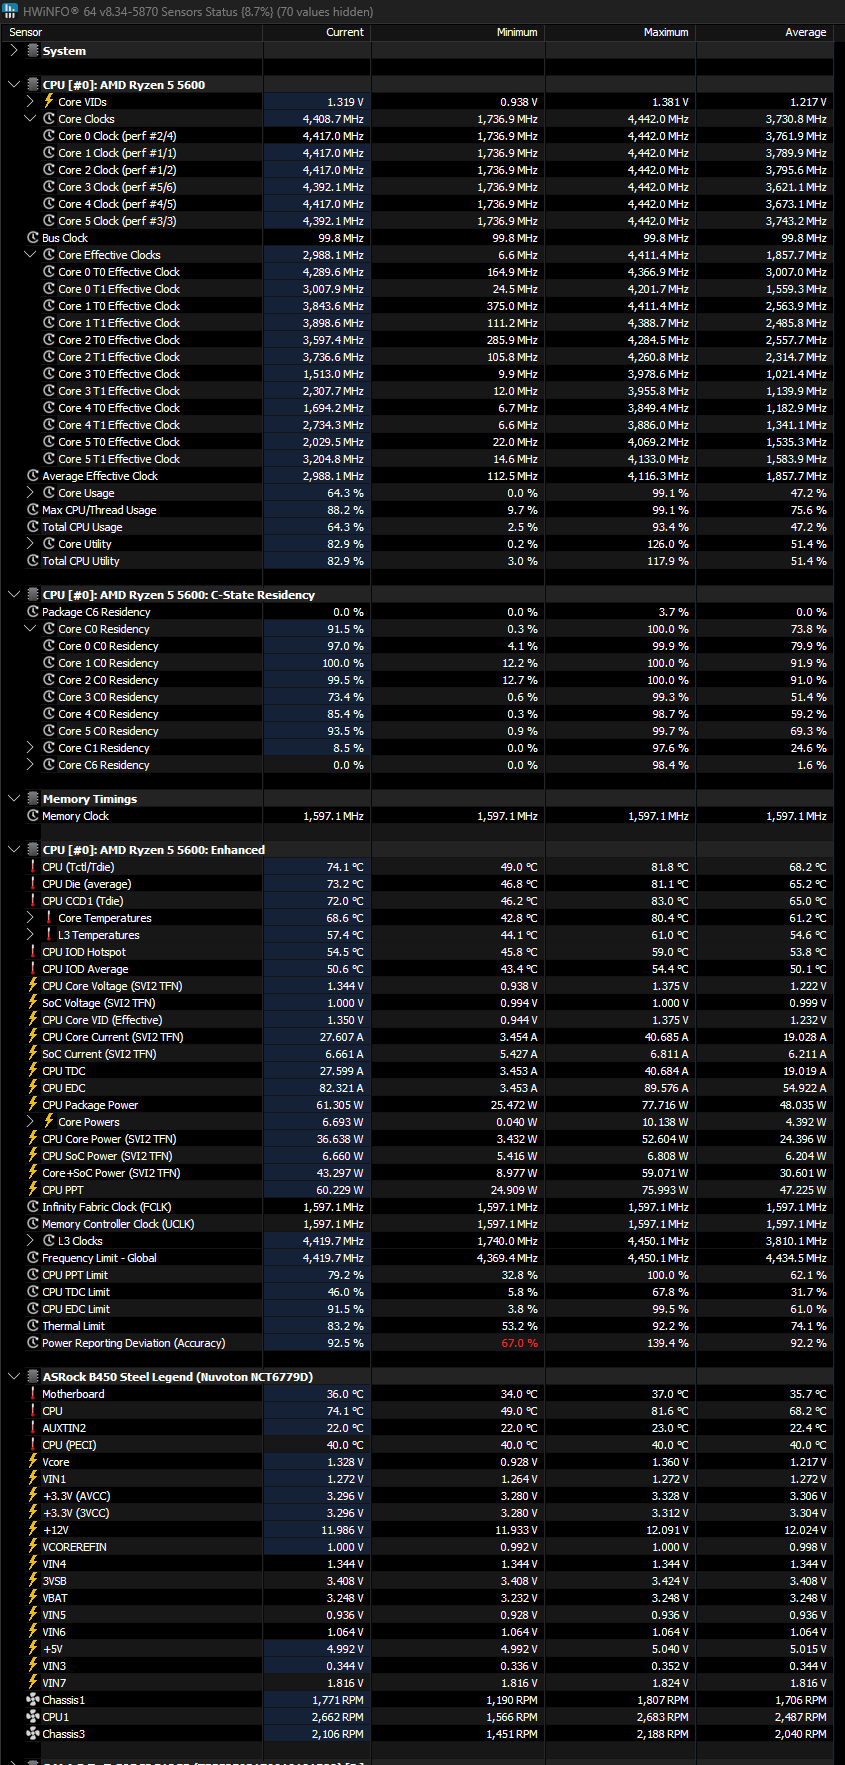The image size is (845, 1765).
Task: Expand the L3 Temperatures row
Action: 30,934
